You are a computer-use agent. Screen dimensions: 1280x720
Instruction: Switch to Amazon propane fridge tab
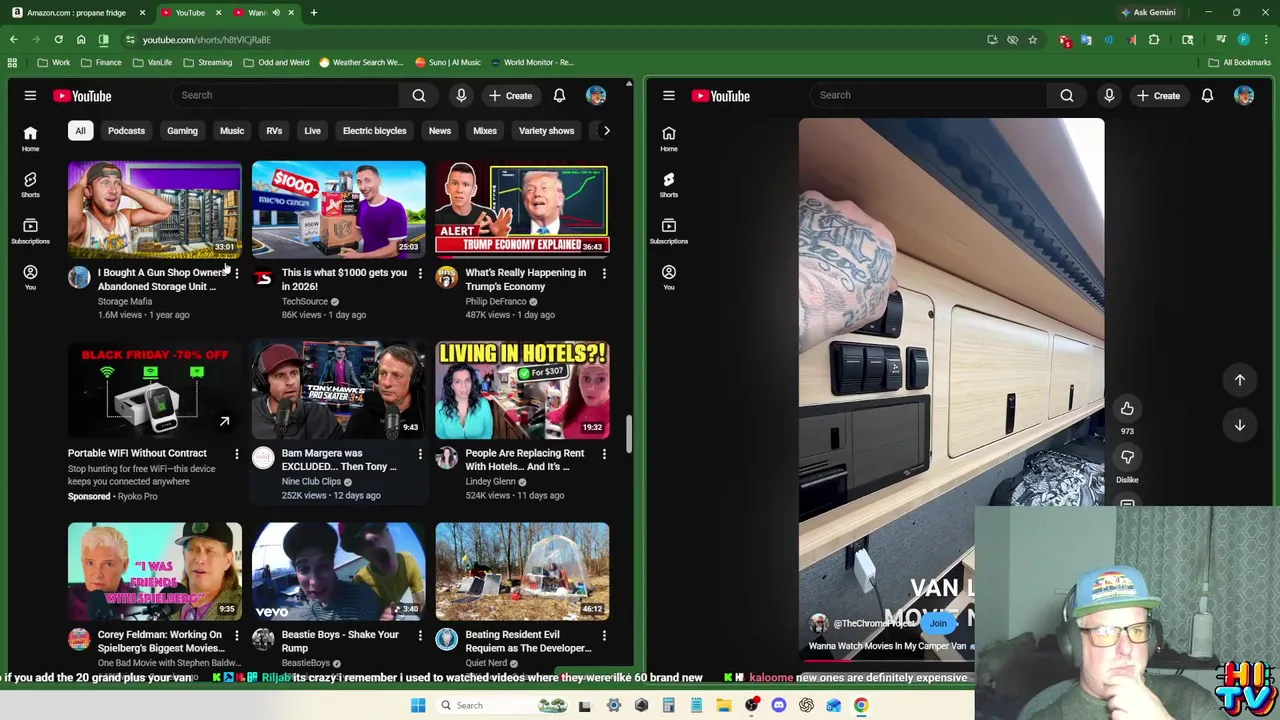(78, 13)
